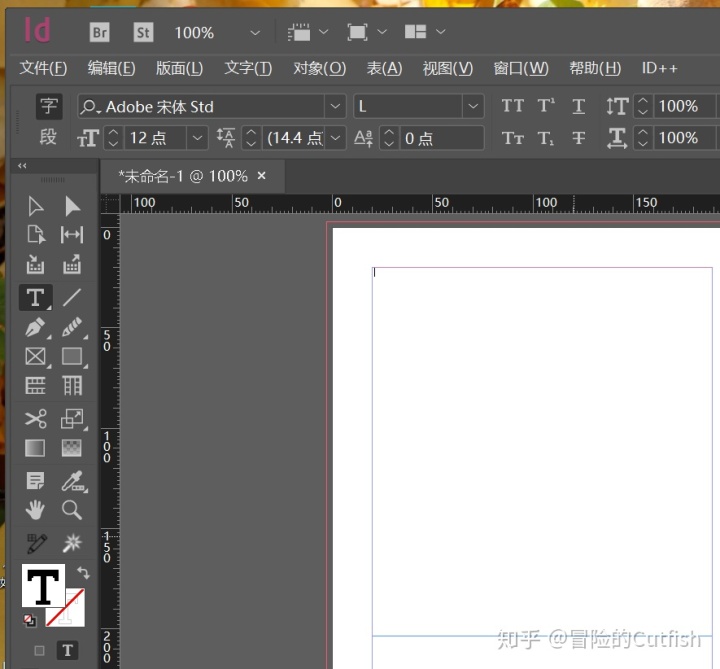Click the starburst tool icon

pos(72,544)
